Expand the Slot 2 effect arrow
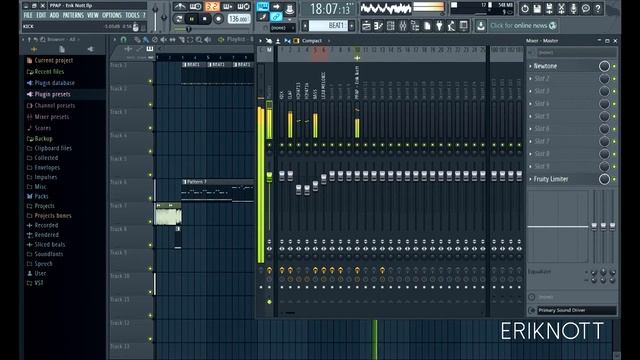This screenshot has height=360, width=640. [530, 78]
